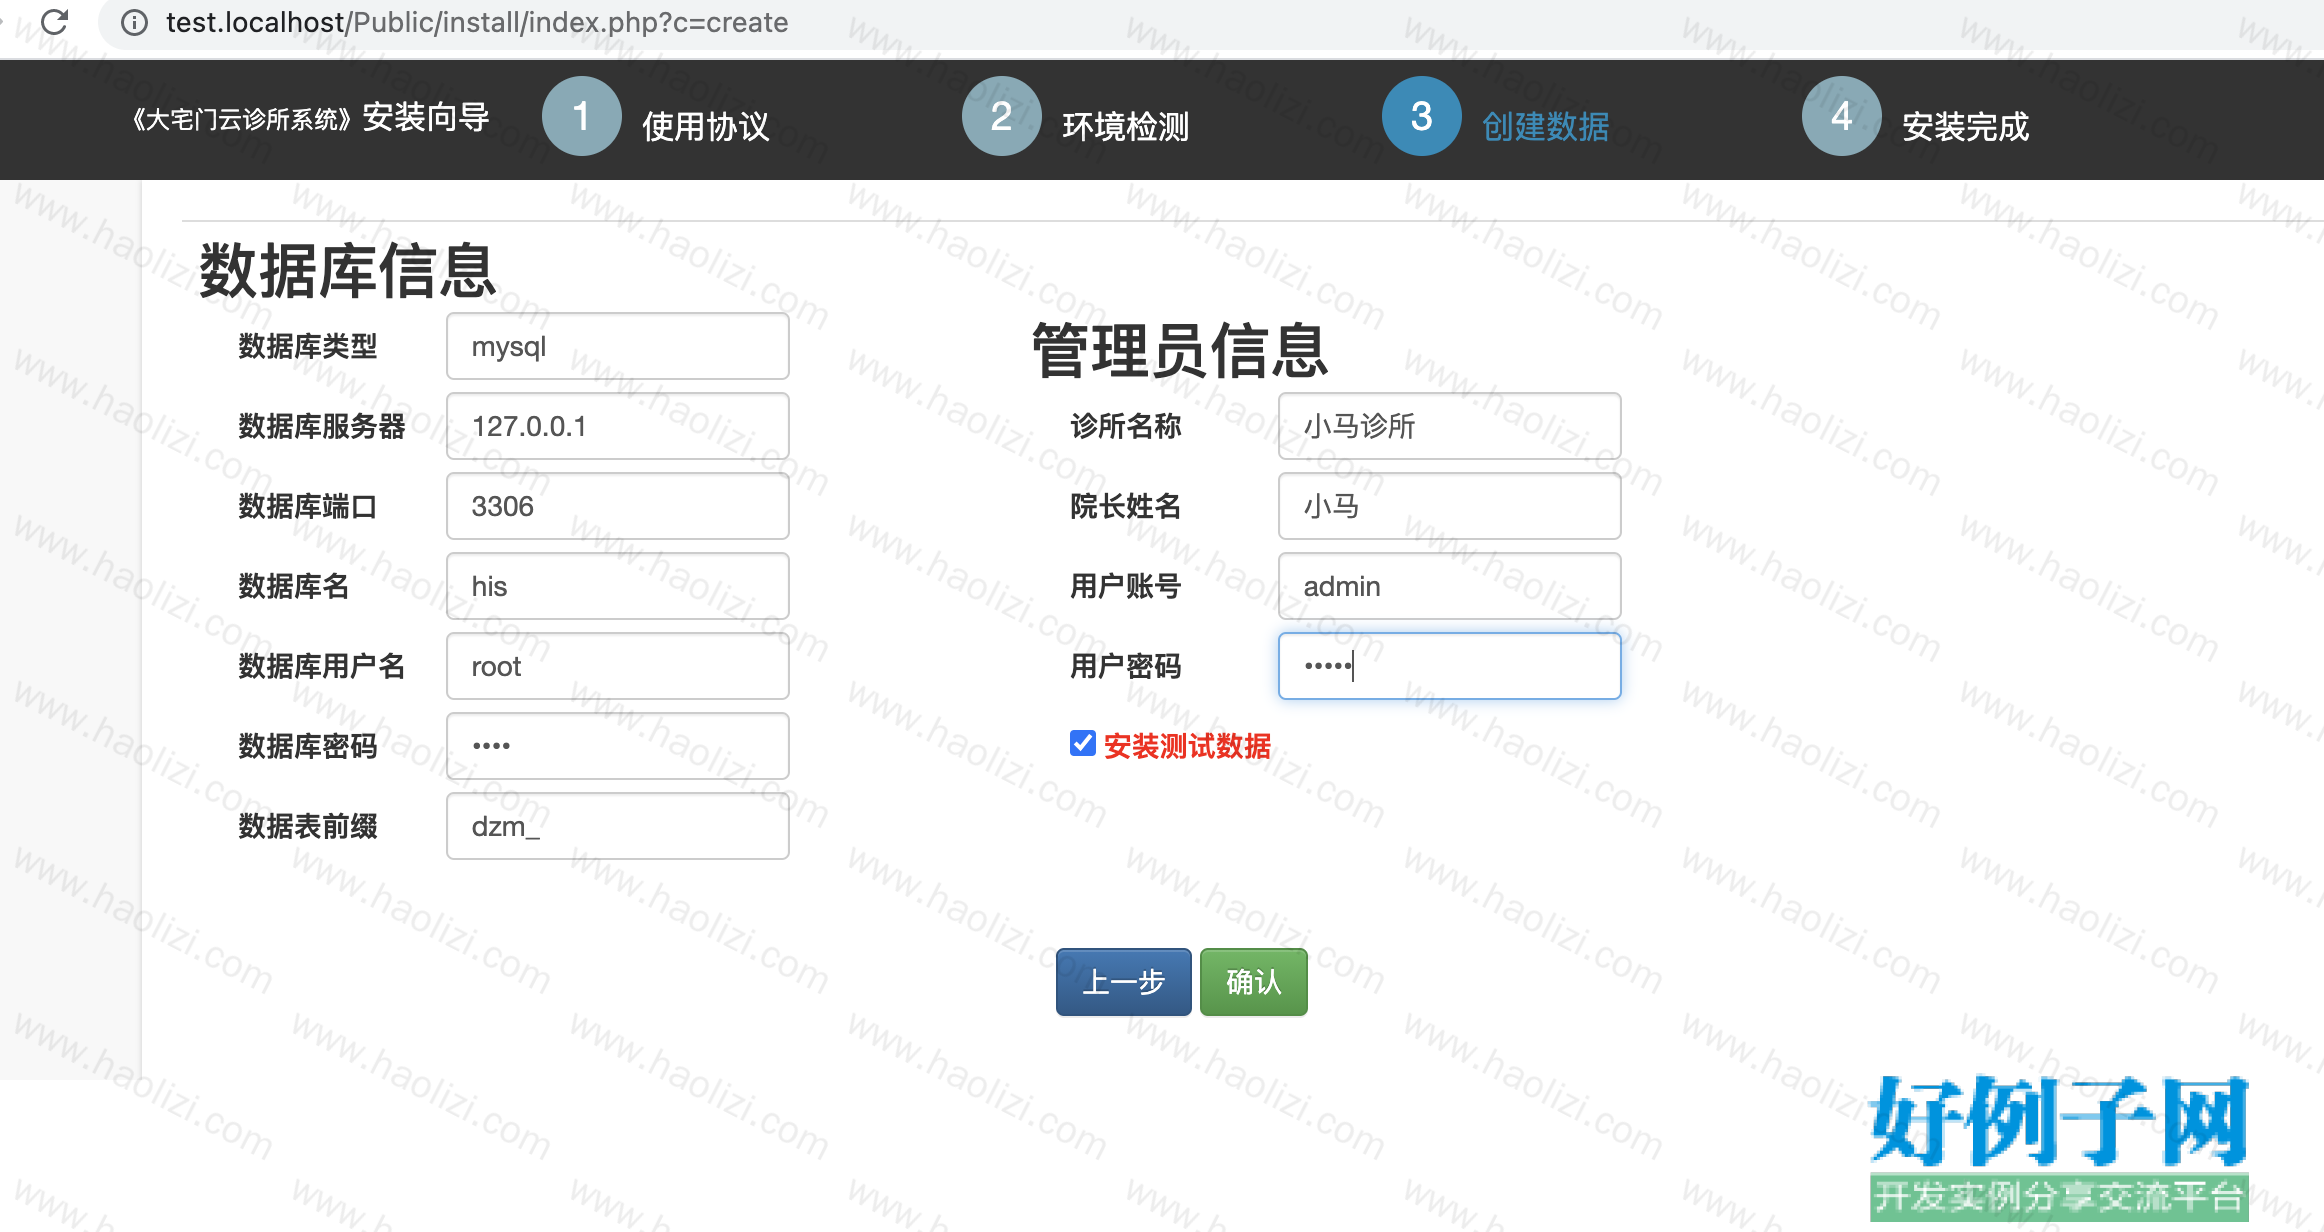
Task: Submit with the green 确认 button
Action: 1254,982
